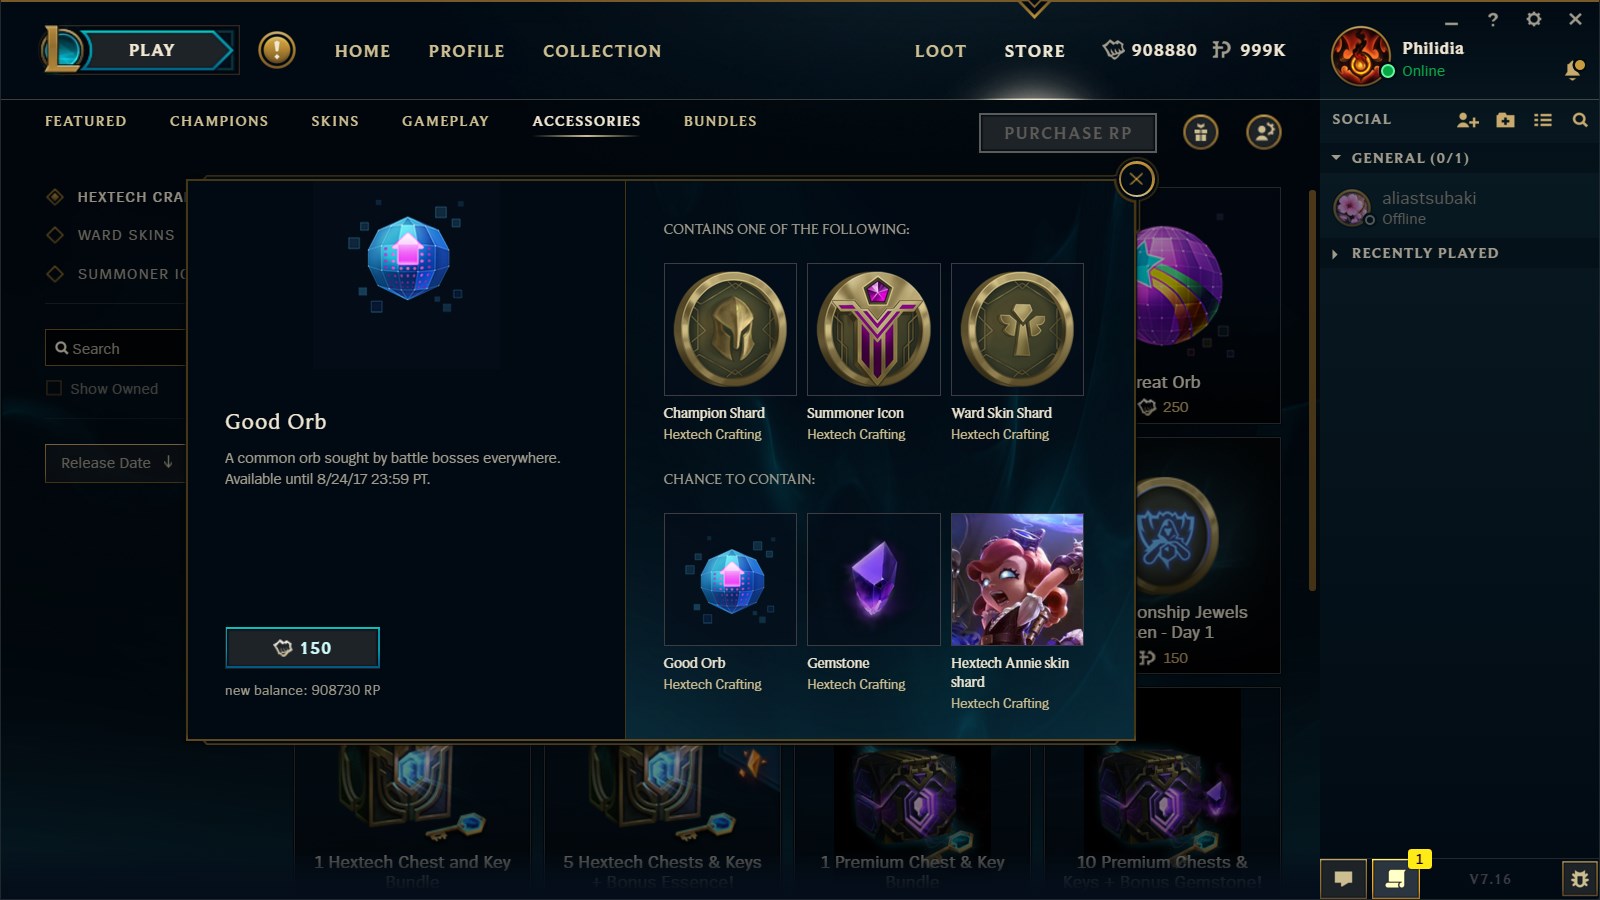This screenshot has height=900, width=1600.
Task: Select the Hextech Annie skin shard thumbnail
Action: (1017, 579)
